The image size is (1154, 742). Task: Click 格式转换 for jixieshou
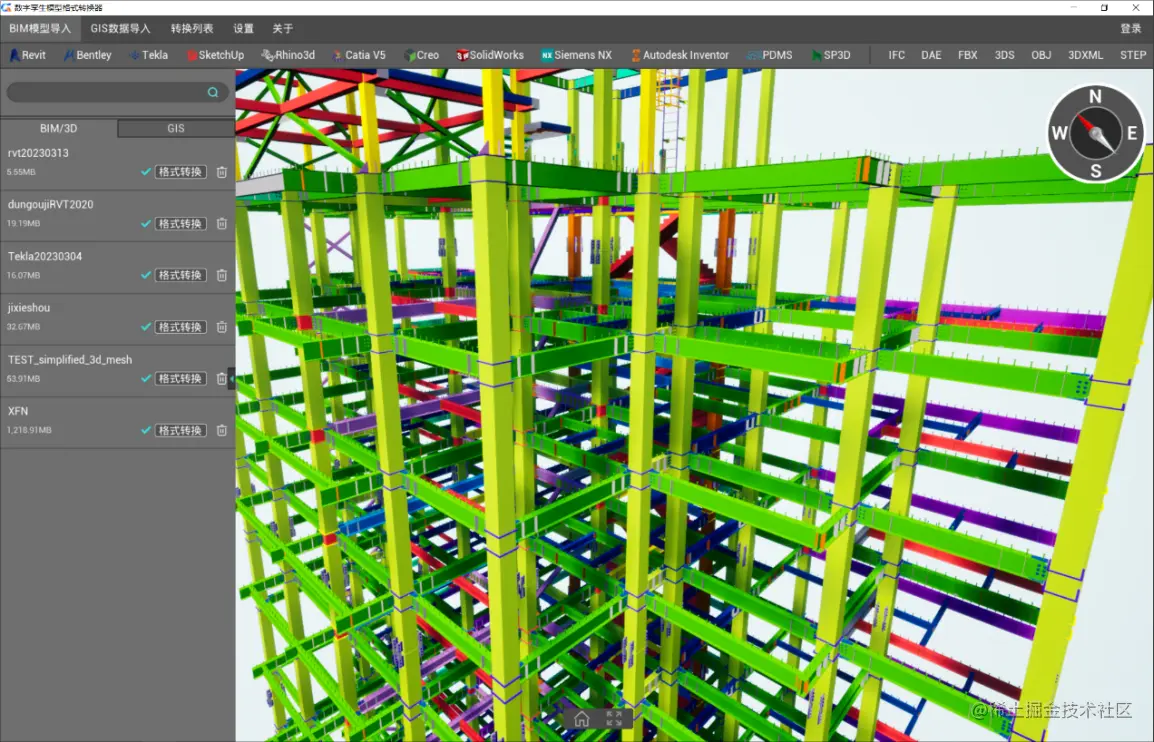pyautogui.click(x=180, y=326)
